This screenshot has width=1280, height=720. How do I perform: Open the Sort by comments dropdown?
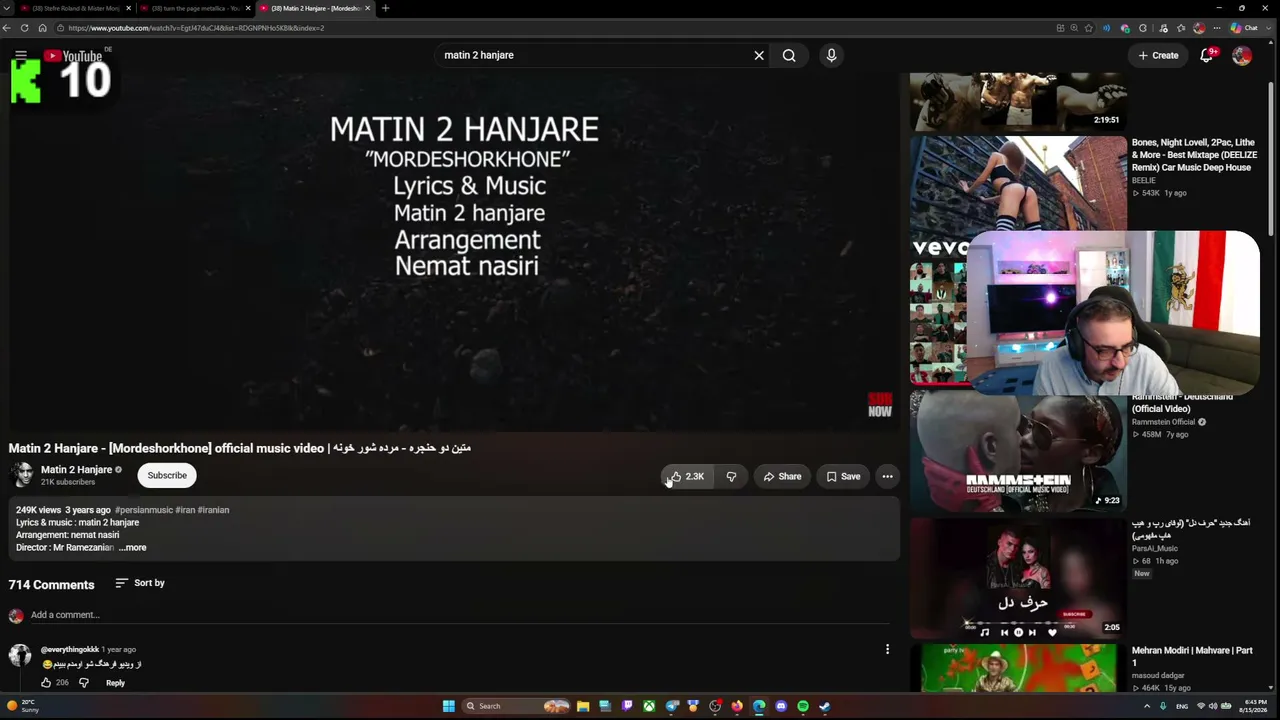140,583
